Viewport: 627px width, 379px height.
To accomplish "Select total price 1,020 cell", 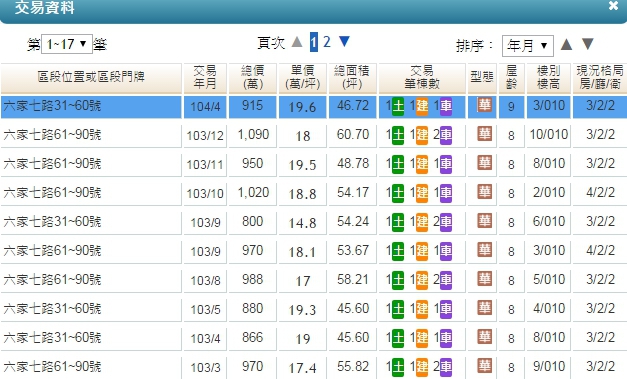I will coord(253,193).
